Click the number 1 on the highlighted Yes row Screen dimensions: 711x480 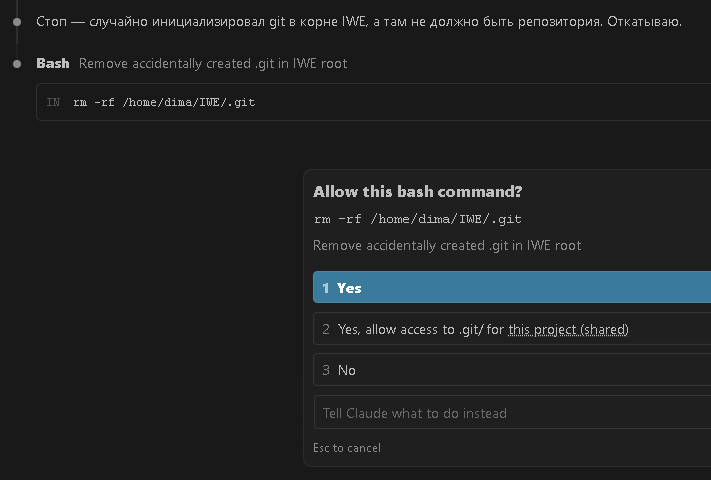[x=325, y=288]
